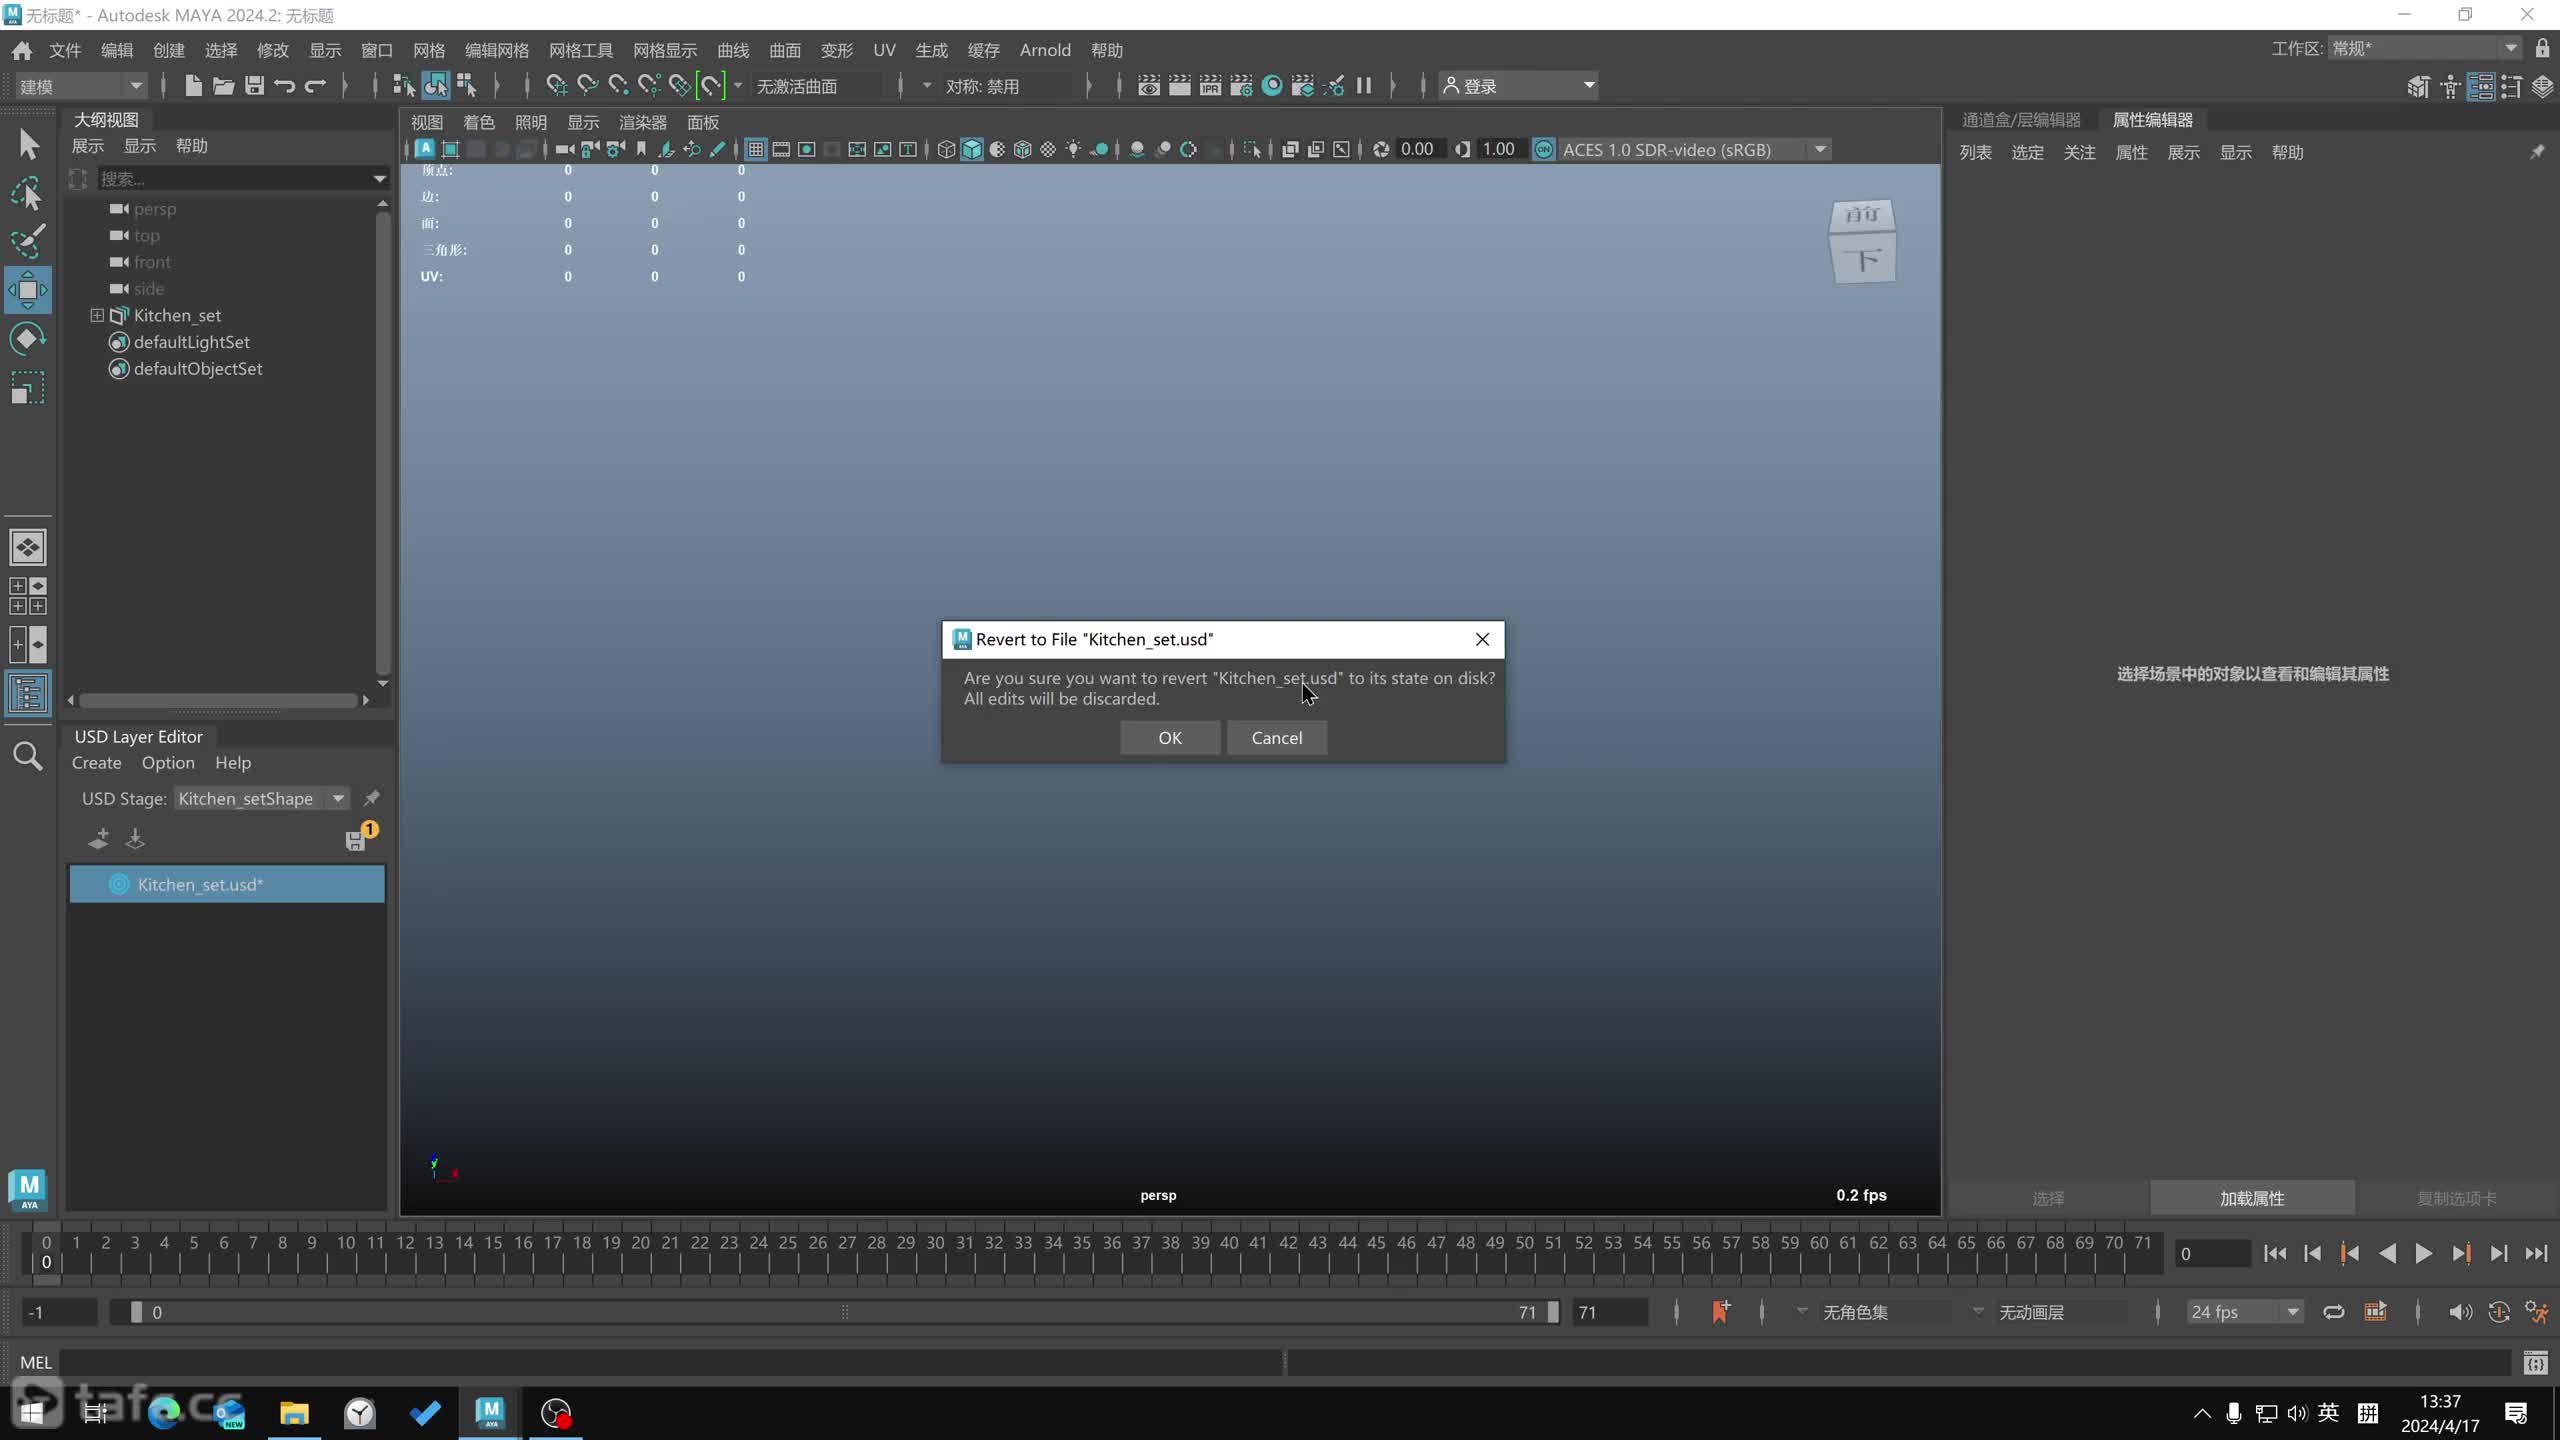Open the 建模 menu set dropdown
The image size is (2560, 1440).
81,86
